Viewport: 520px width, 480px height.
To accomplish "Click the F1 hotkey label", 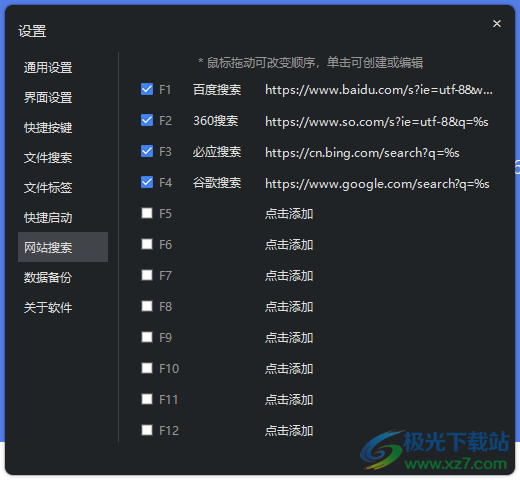I will [x=165, y=90].
